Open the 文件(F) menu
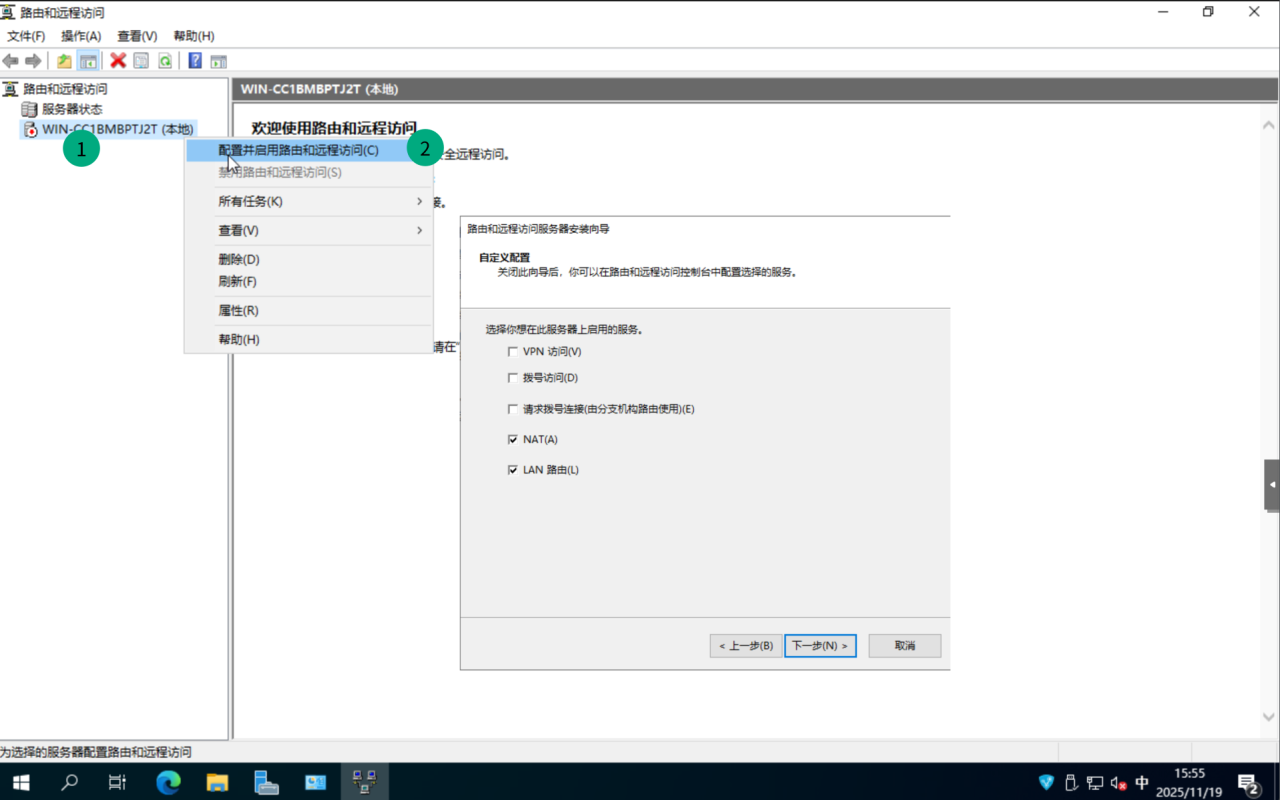This screenshot has height=800, width=1280. click(27, 36)
